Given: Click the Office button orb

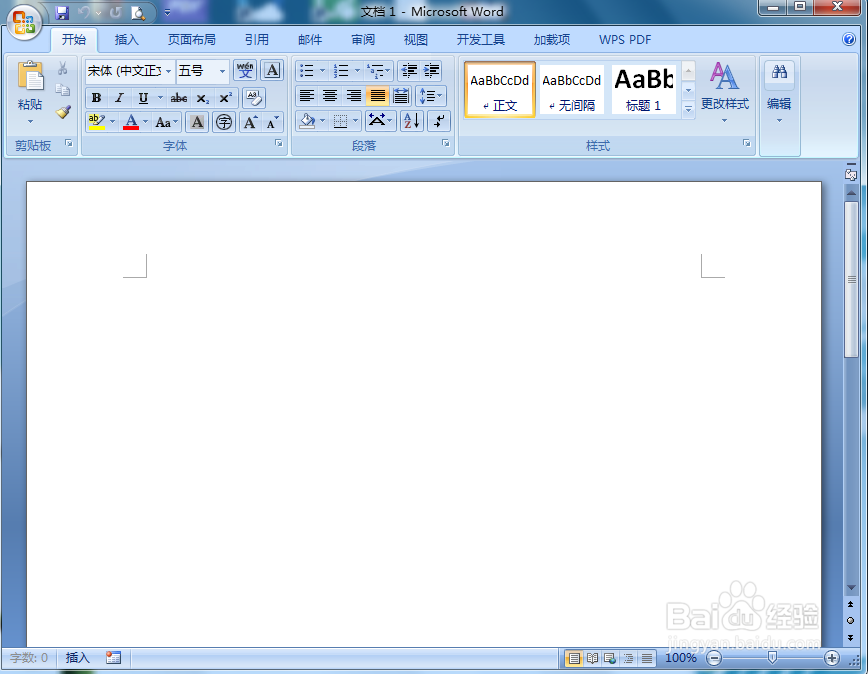Looking at the screenshot, I should (24, 22).
